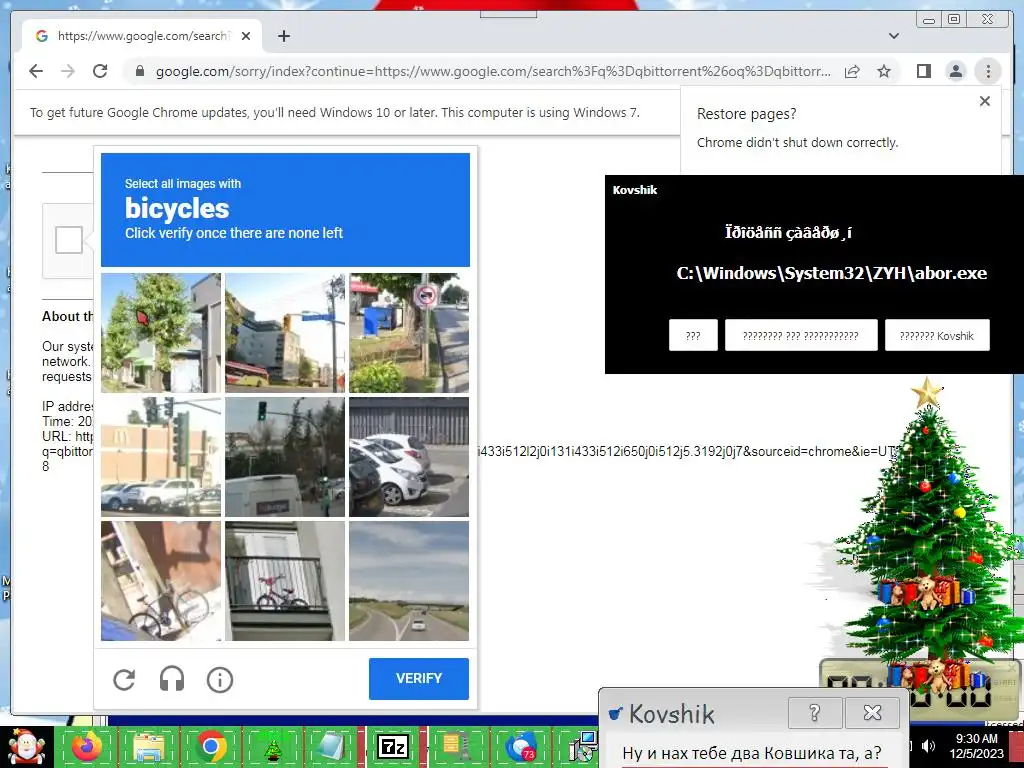Viewport: 1024px width, 768px height.
Task: Close the Kovshik balloon notification
Action: [x=872, y=712]
